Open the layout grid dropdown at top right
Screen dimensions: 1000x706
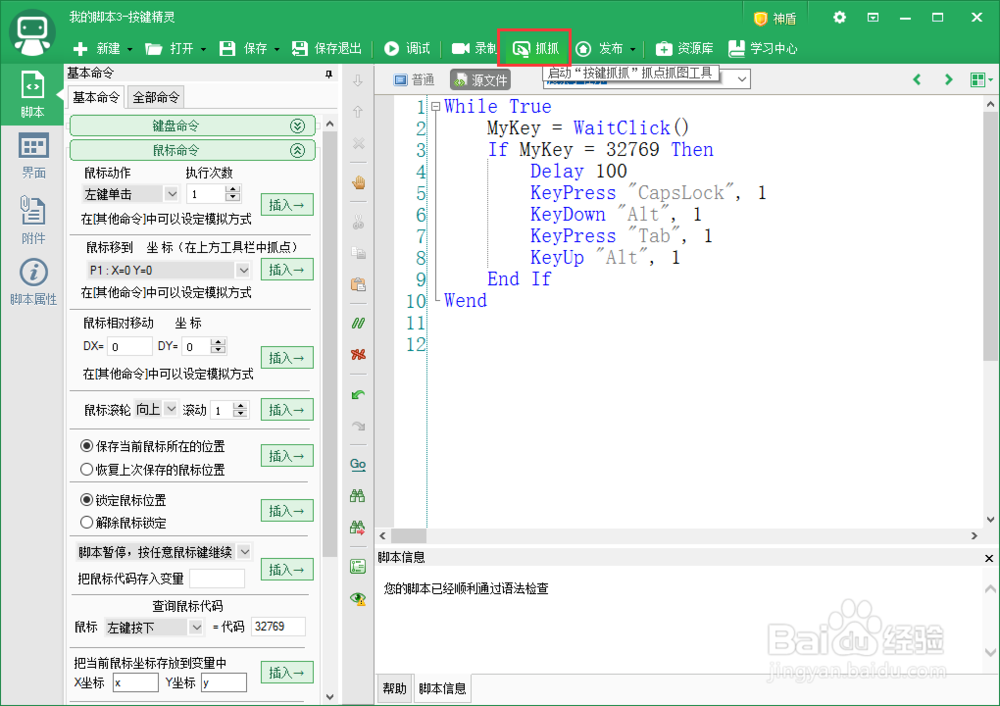coord(981,80)
